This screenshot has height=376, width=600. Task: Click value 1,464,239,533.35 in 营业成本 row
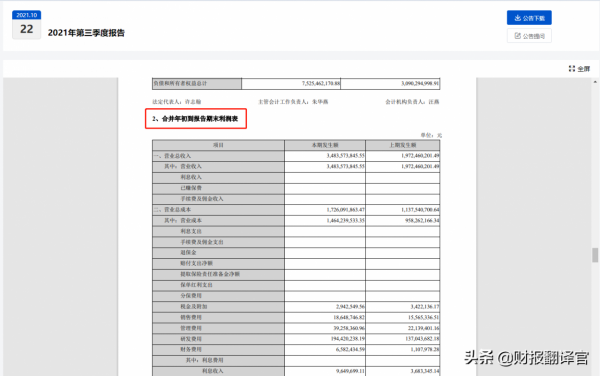(346, 220)
